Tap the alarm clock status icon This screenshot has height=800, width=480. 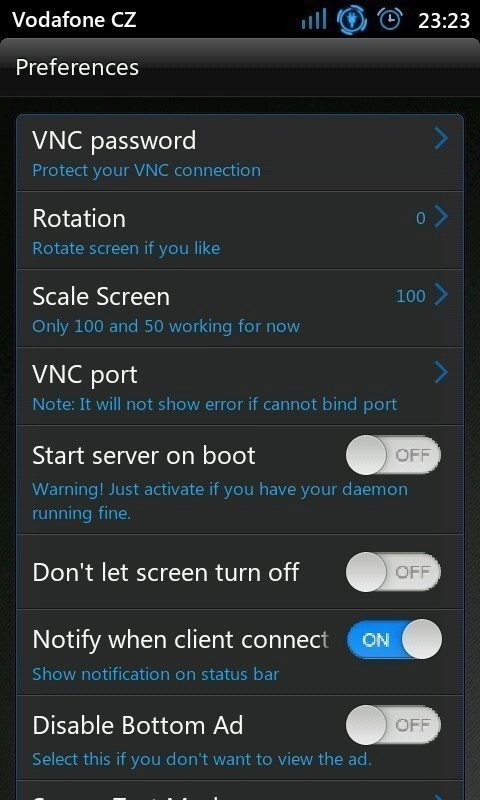point(390,19)
